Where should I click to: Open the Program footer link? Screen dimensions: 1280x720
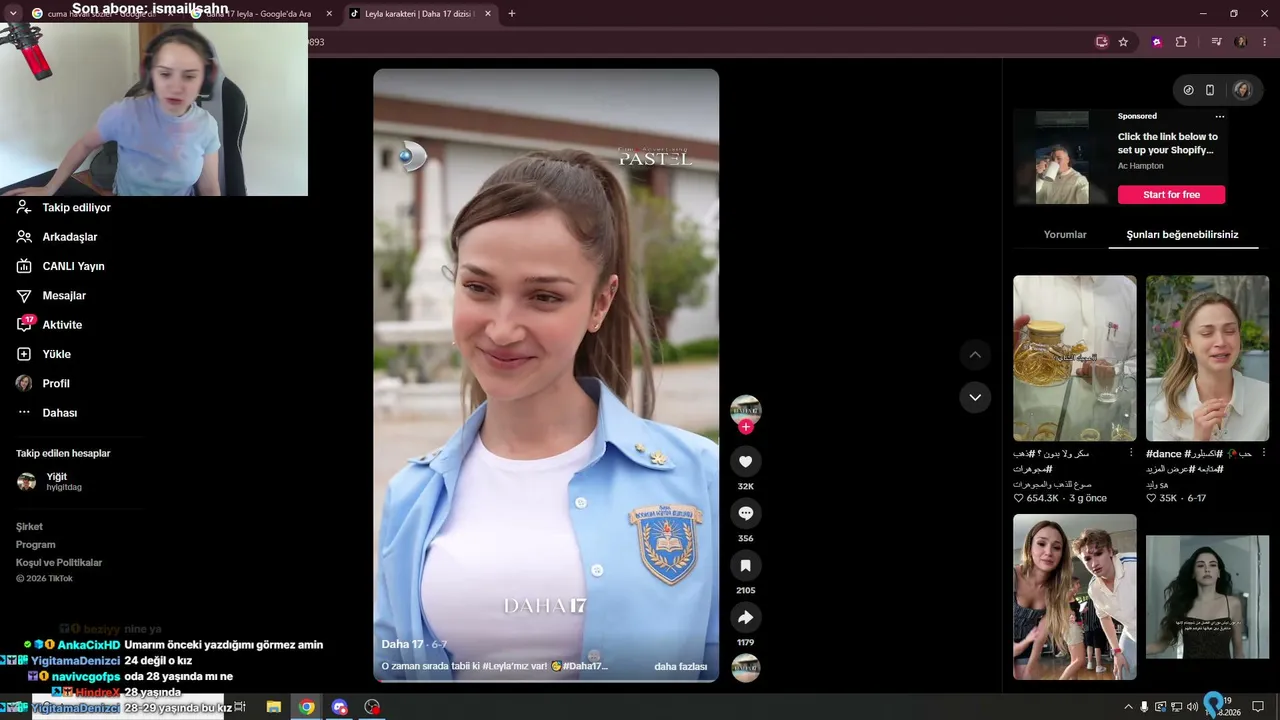(x=35, y=545)
